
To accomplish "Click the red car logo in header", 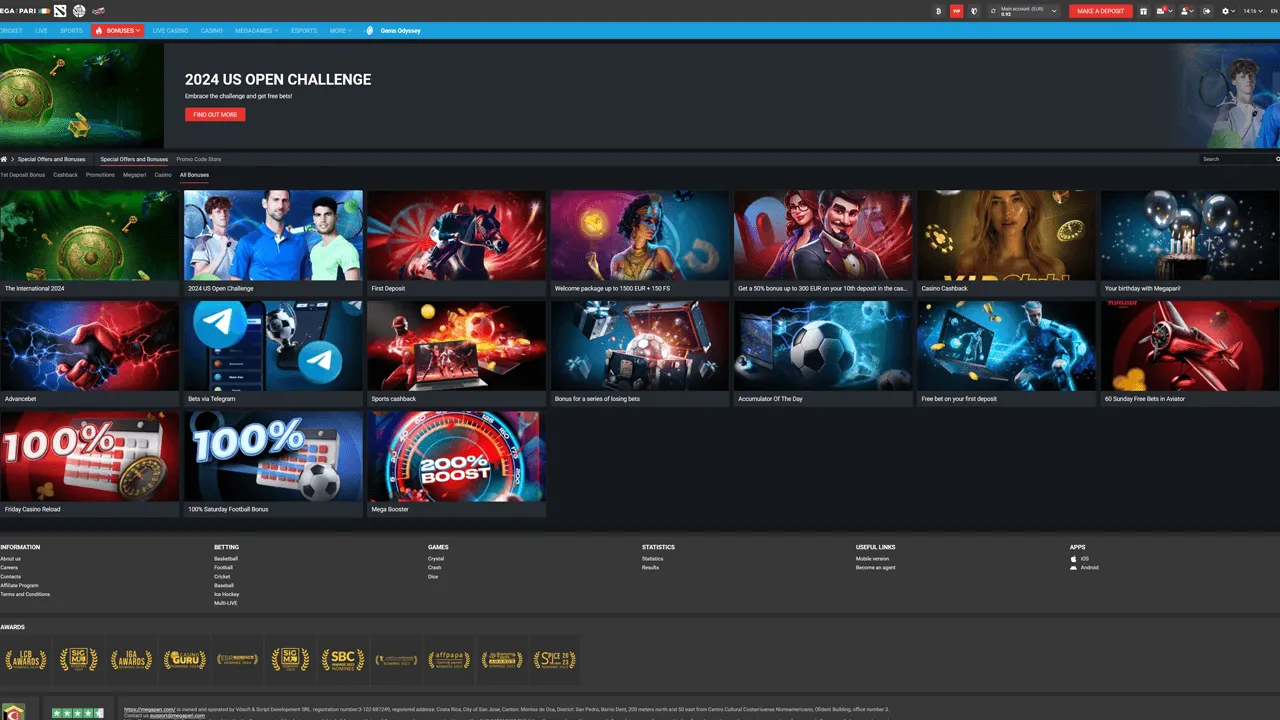I will (x=98, y=11).
